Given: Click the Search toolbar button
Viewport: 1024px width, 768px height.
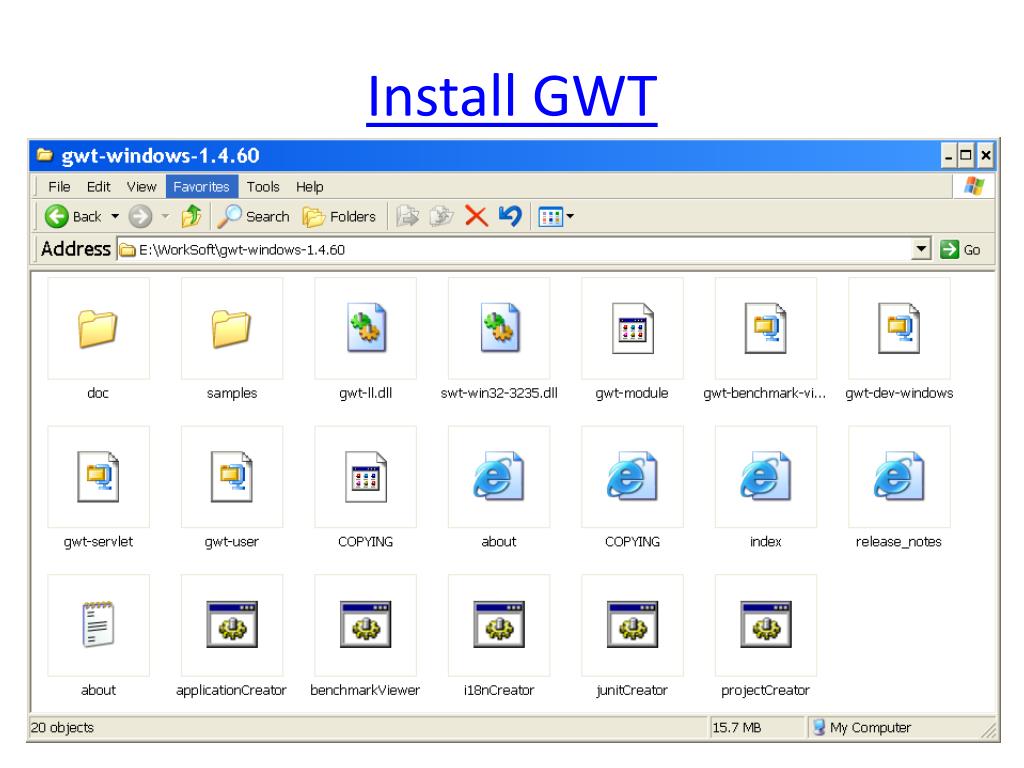Looking at the screenshot, I should 256,217.
